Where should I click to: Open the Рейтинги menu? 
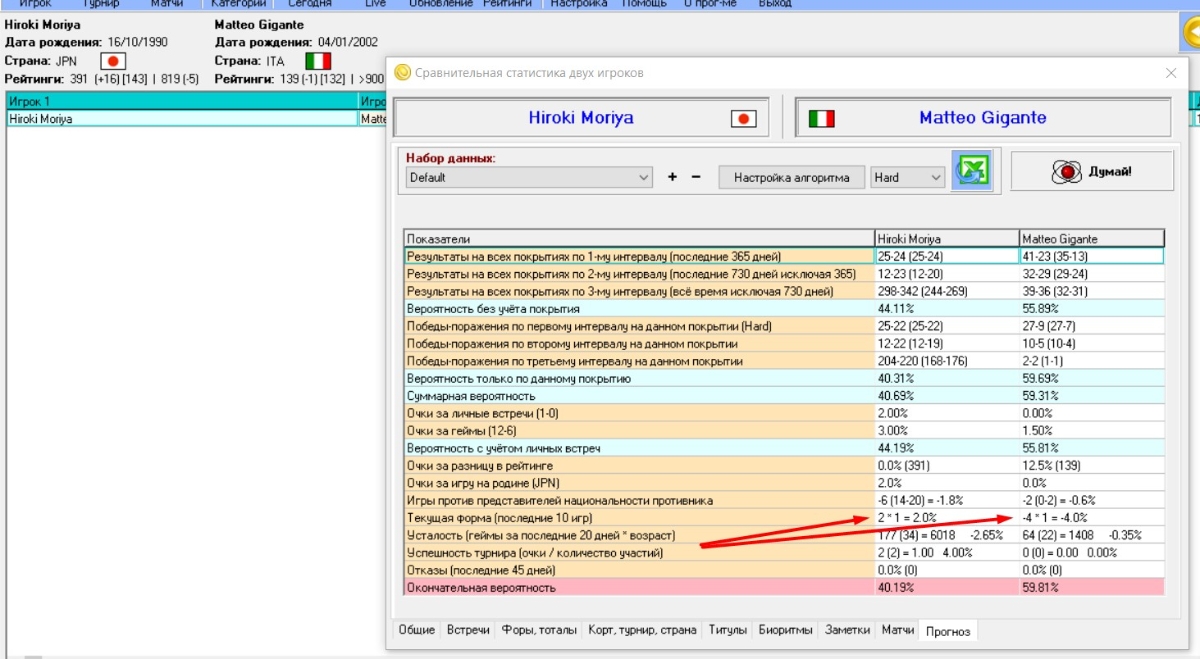coord(509,4)
